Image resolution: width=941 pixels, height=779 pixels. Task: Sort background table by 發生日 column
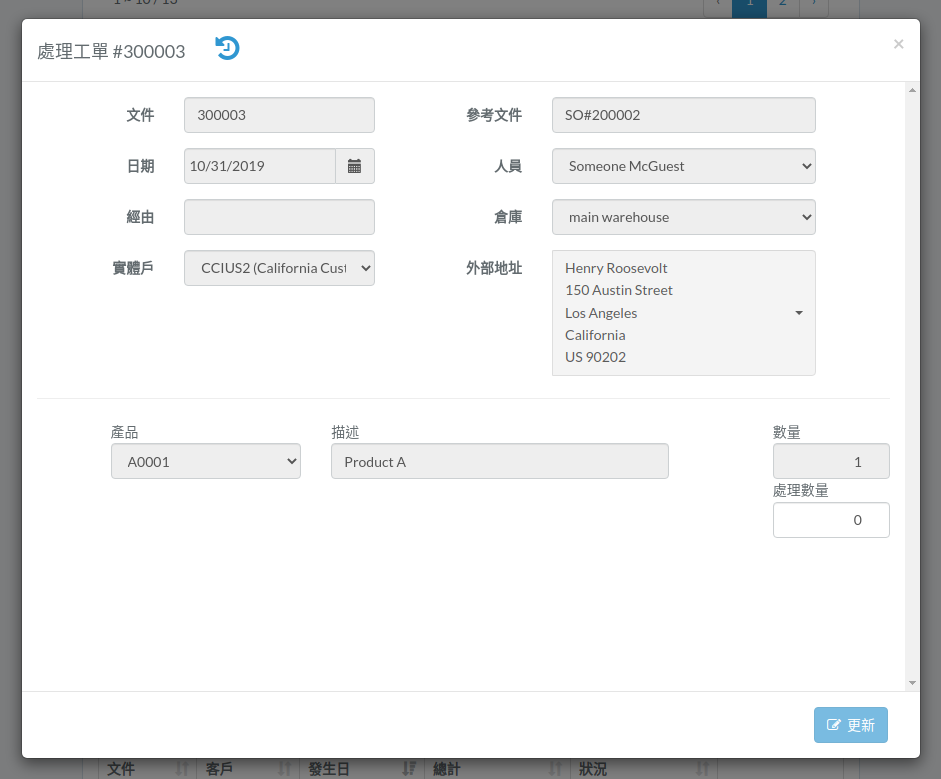click(x=362, y=769)
